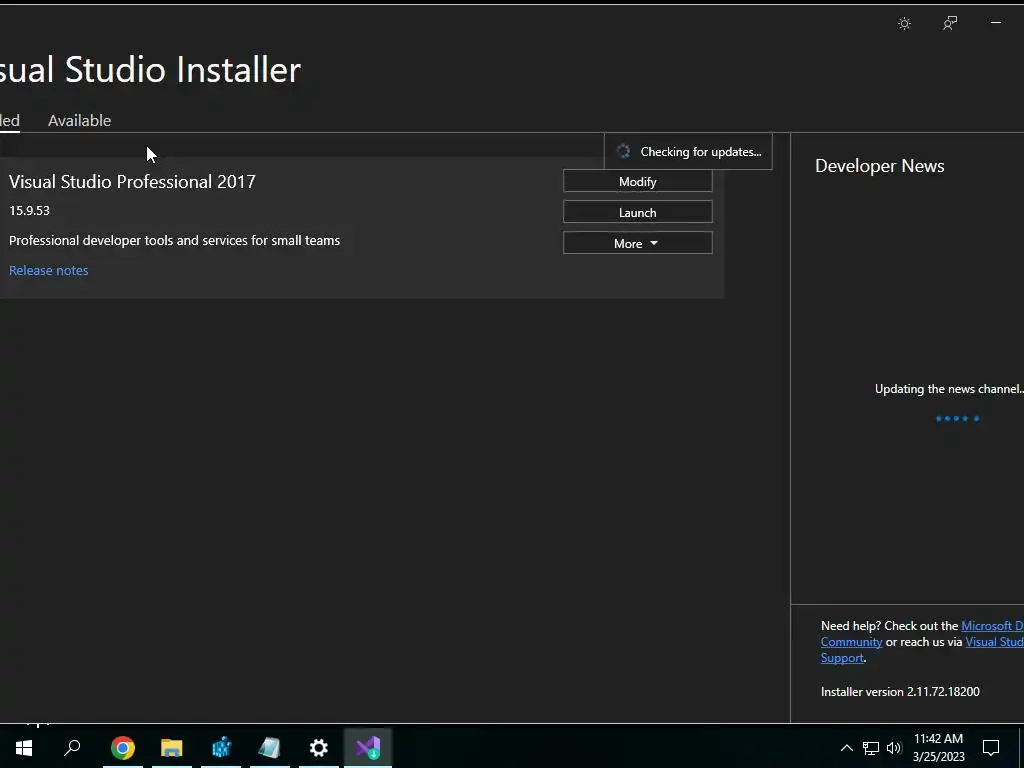The height and width of the screenshot is (768, 1024).
Task: Click the Visual Studio Professional 2017 title
Action: click(132, 182)
